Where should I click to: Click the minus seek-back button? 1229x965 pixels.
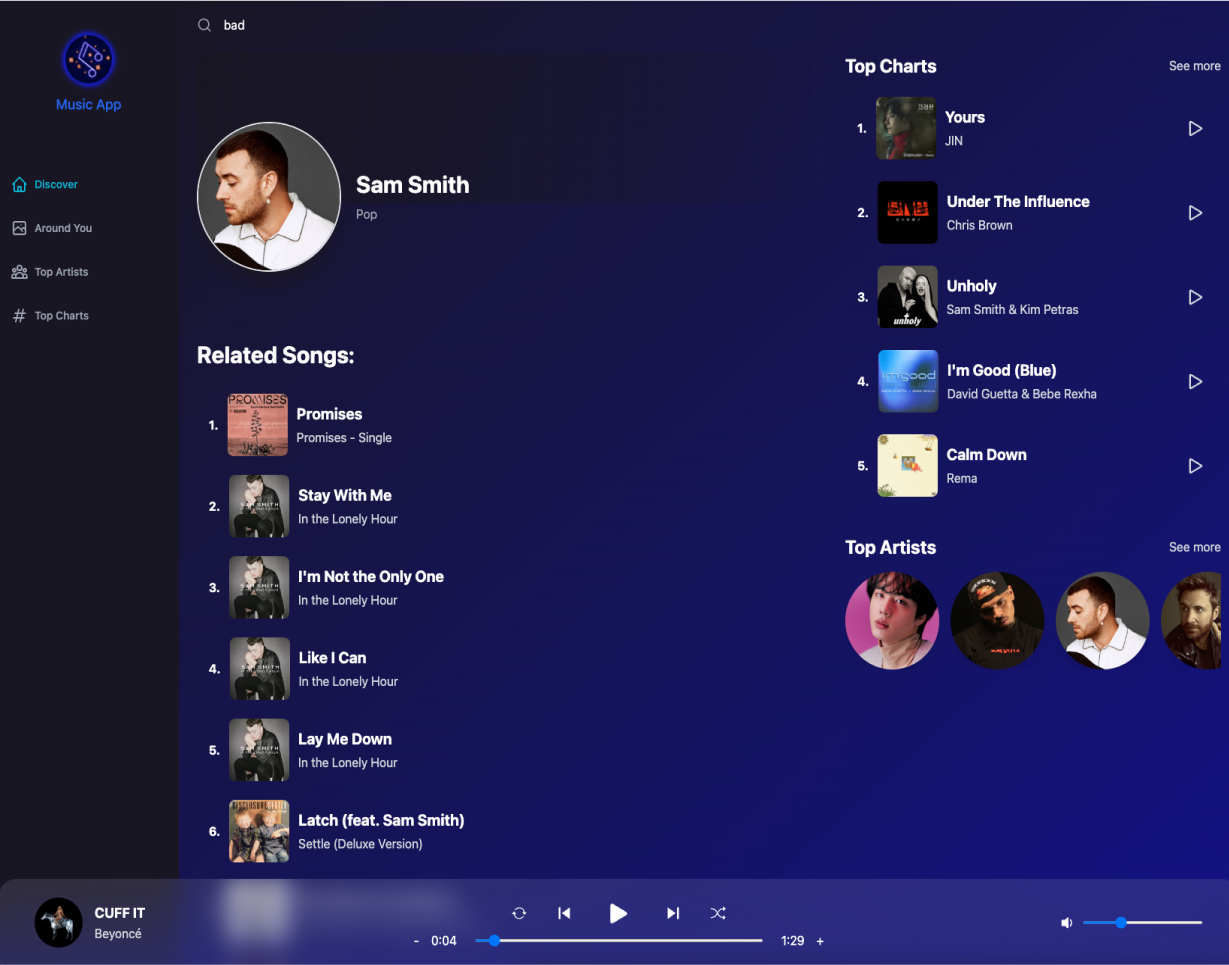tap(416, 941)
